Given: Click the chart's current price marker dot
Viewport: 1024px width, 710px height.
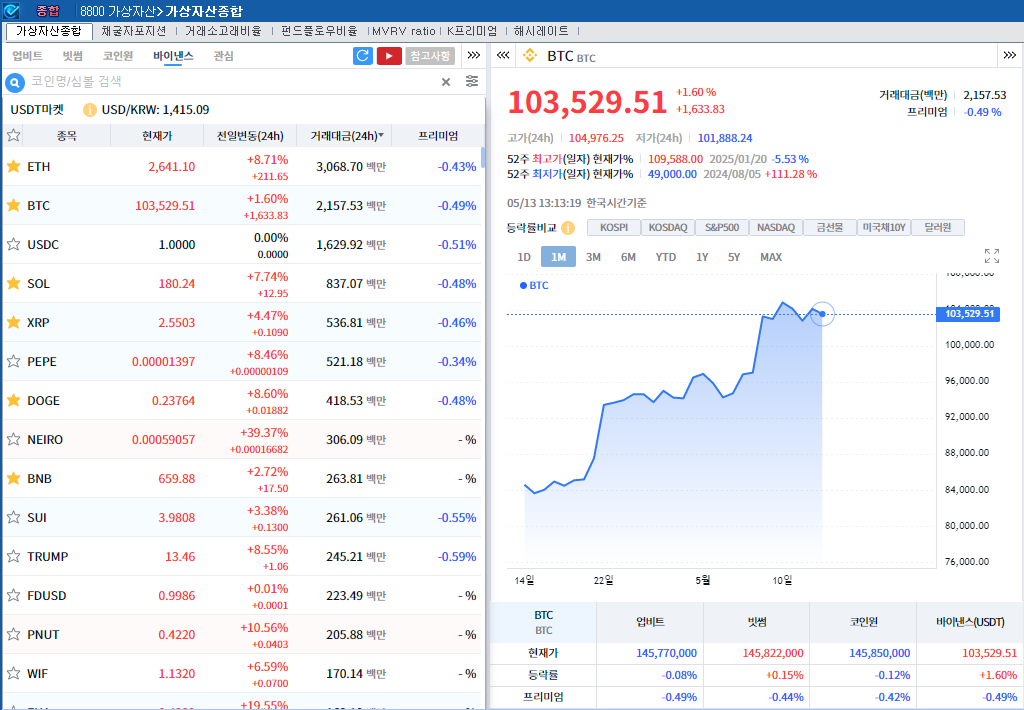Looking at the screenshot, I should point(822,314).
